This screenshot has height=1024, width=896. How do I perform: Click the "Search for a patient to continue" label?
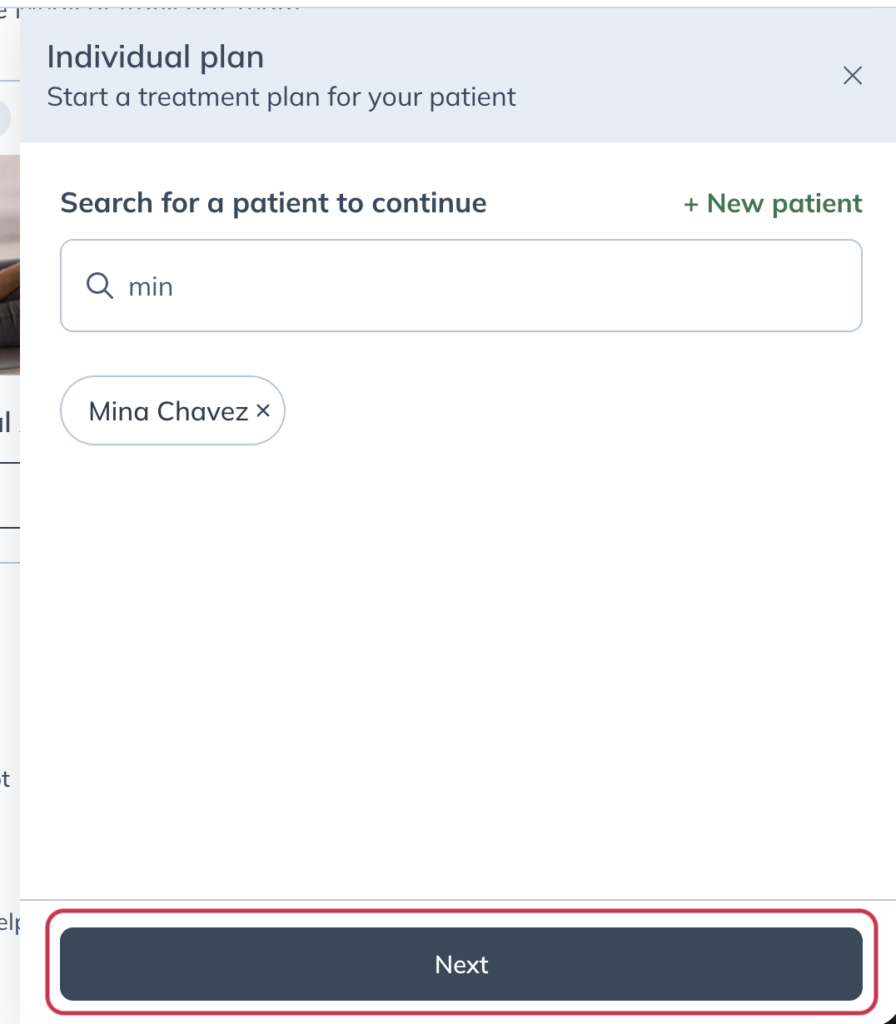point(273,203)
